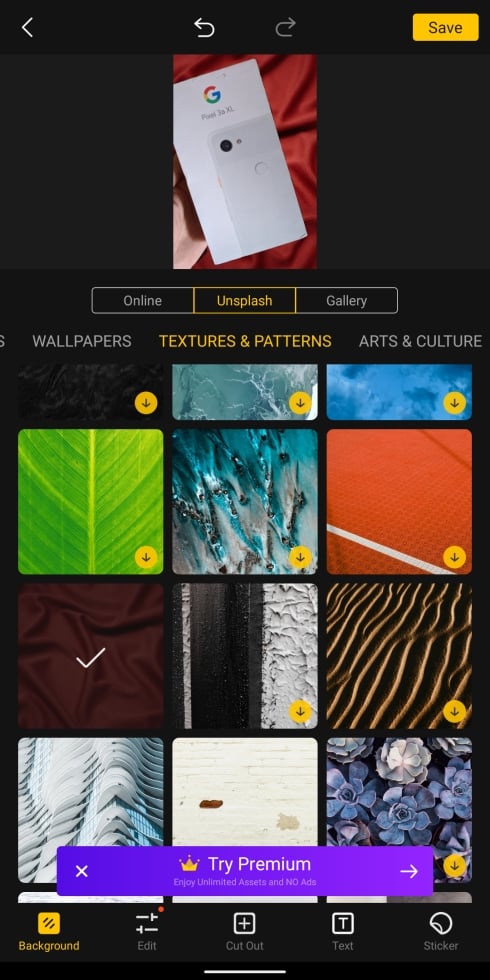
Task: Open the Cut Out tool
Action: pos(244,930)
